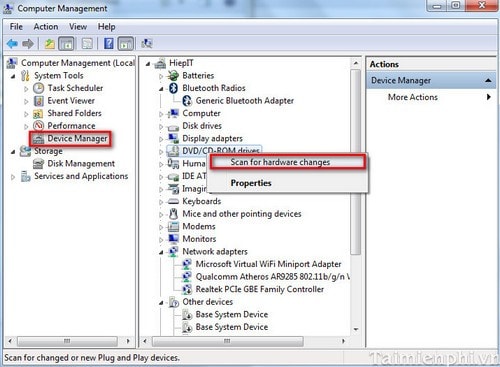Select Computer Management (Local) root
This screenshot has width=500, height=367.
tap(78, 63)
